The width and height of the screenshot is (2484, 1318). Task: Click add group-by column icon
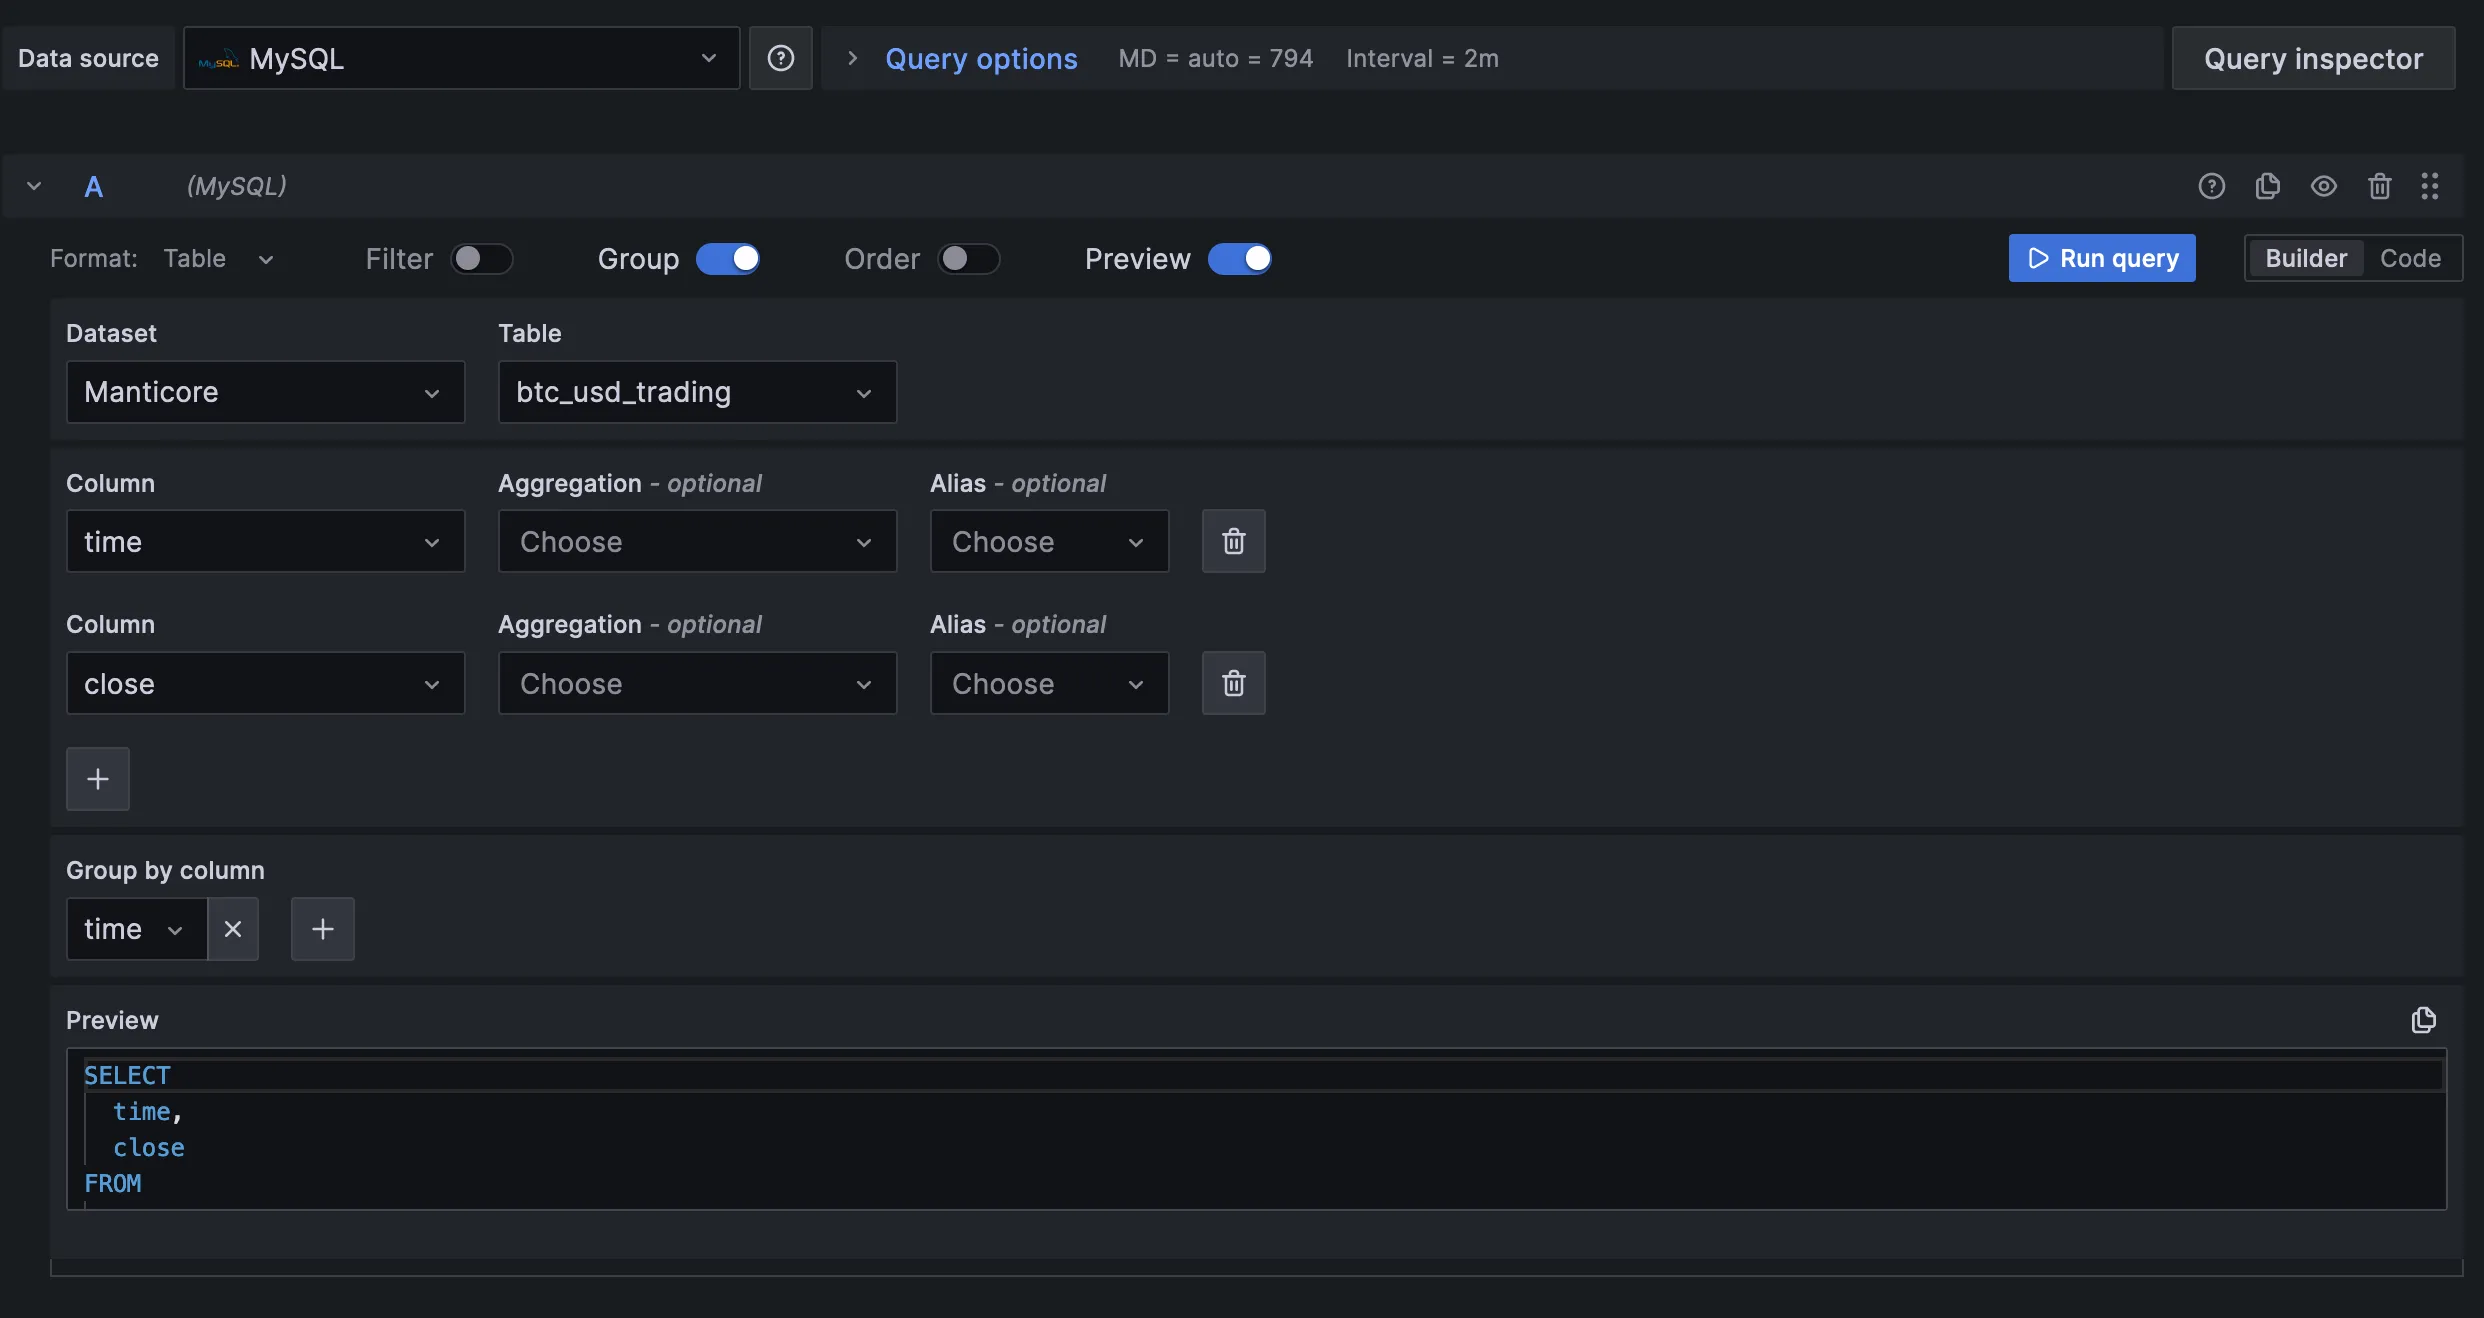coord(322,929)
